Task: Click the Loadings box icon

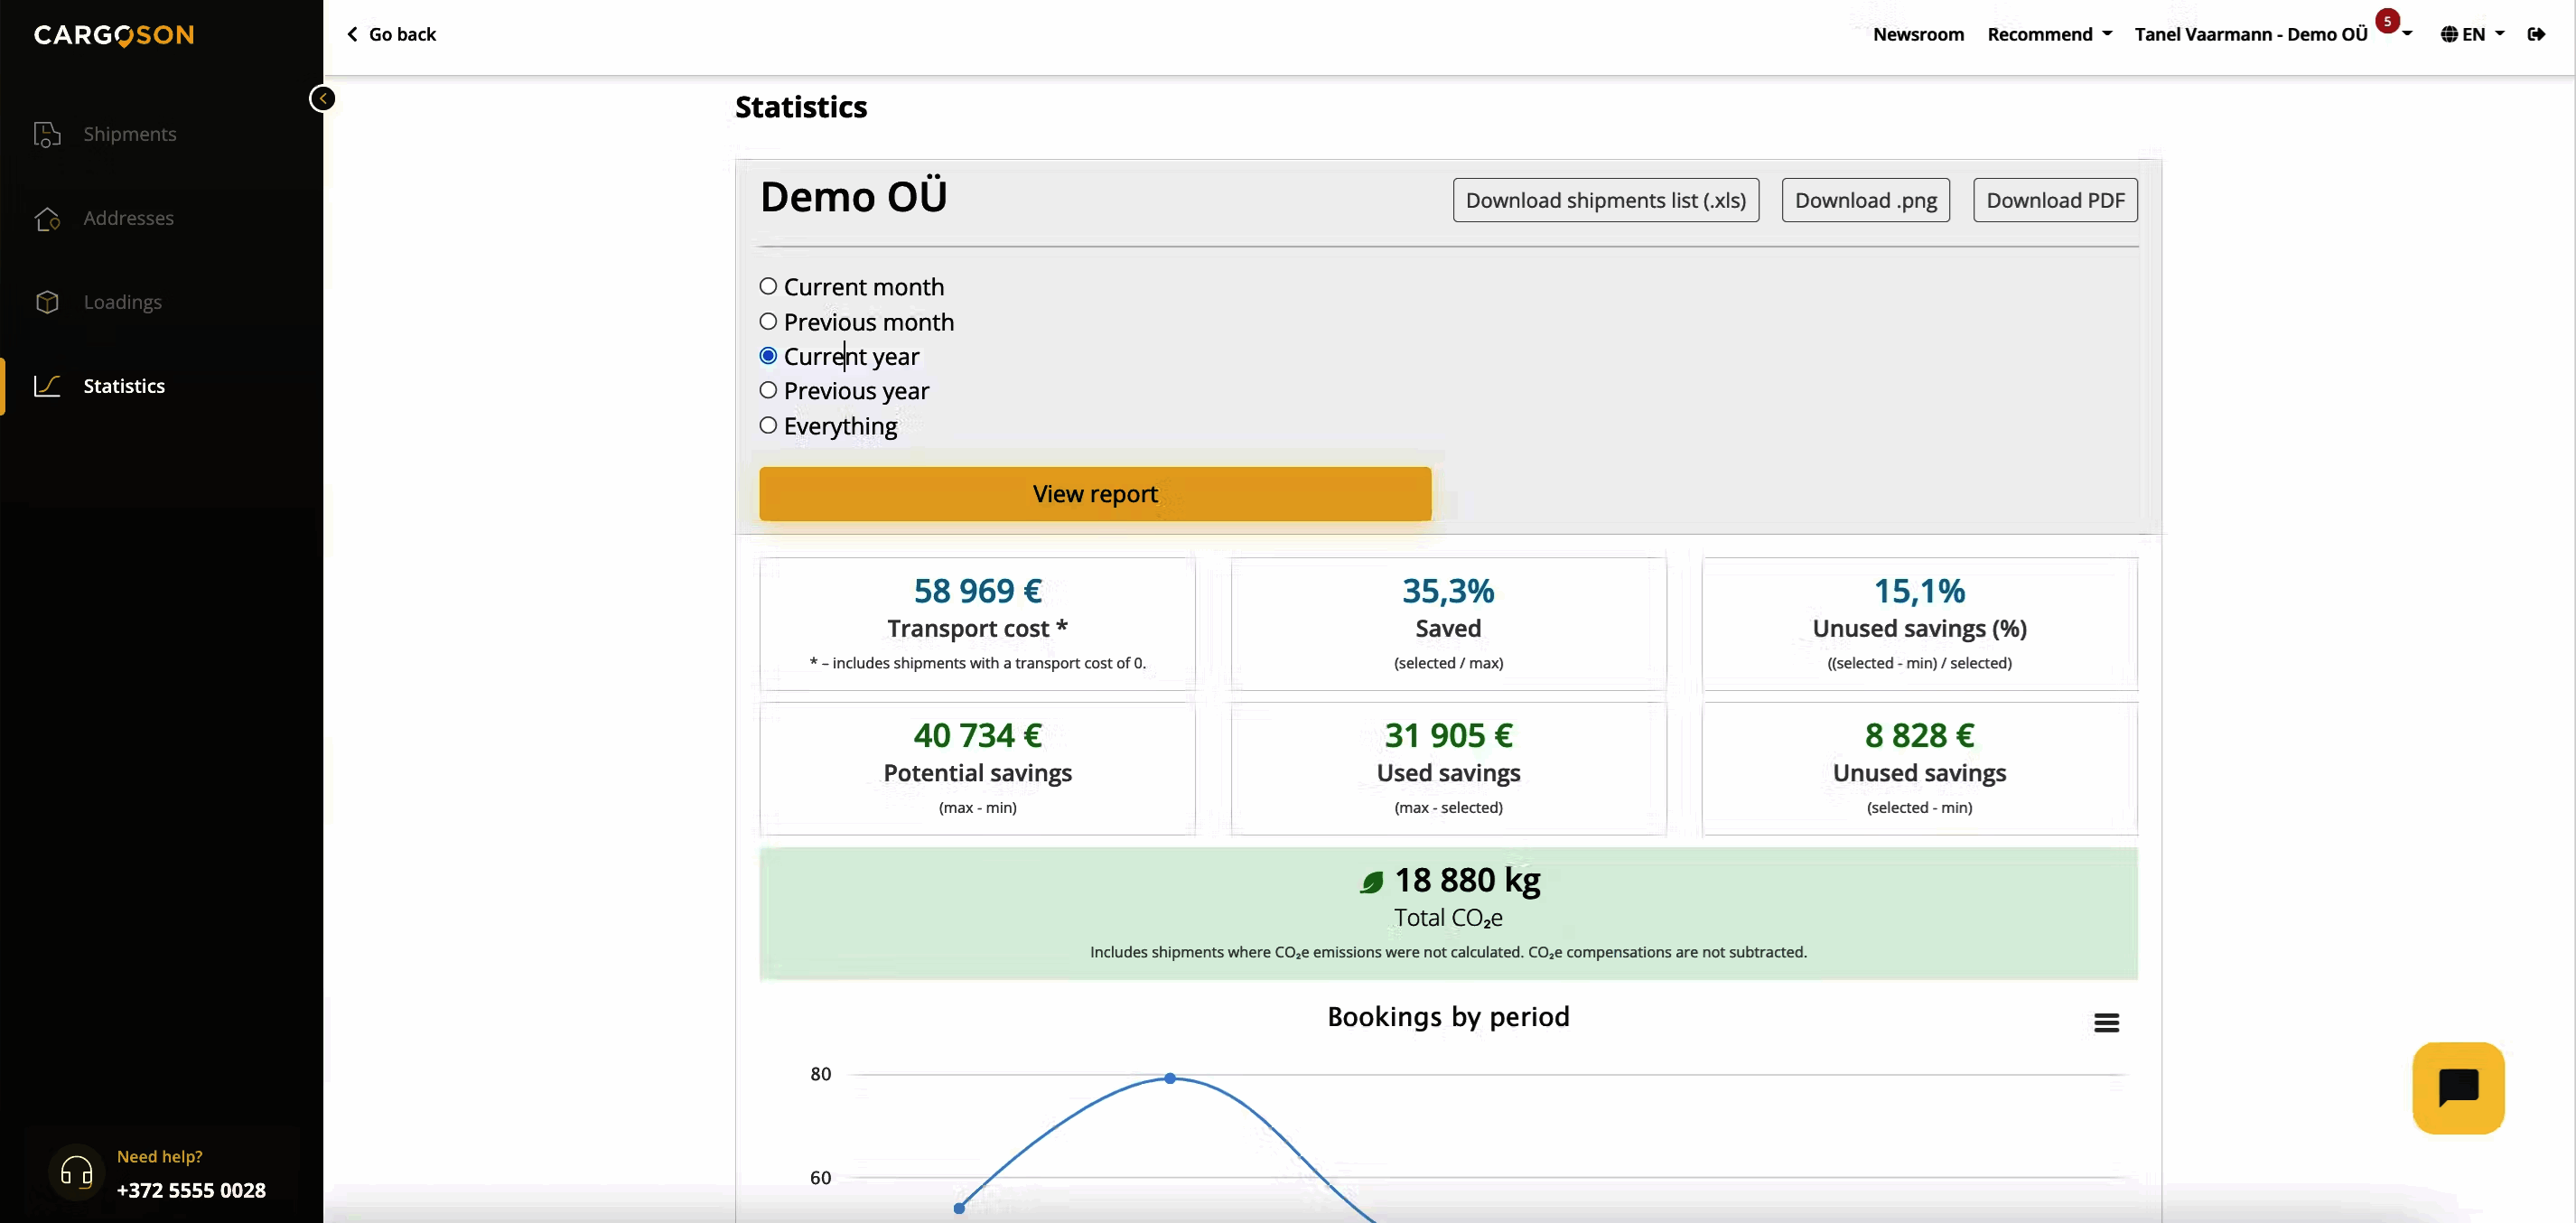Action: [47, 302]
